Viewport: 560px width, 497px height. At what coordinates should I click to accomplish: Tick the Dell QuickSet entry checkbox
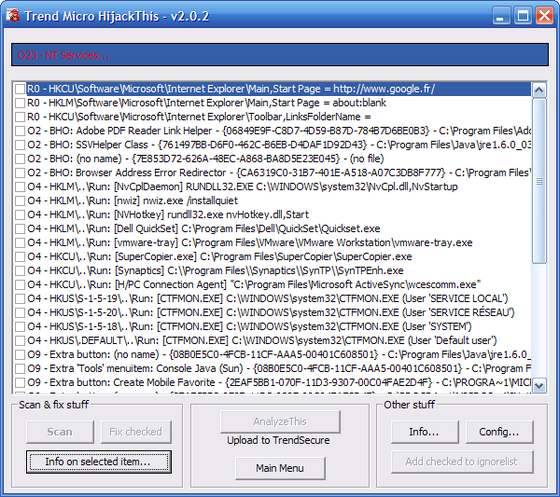coord(20,229)
